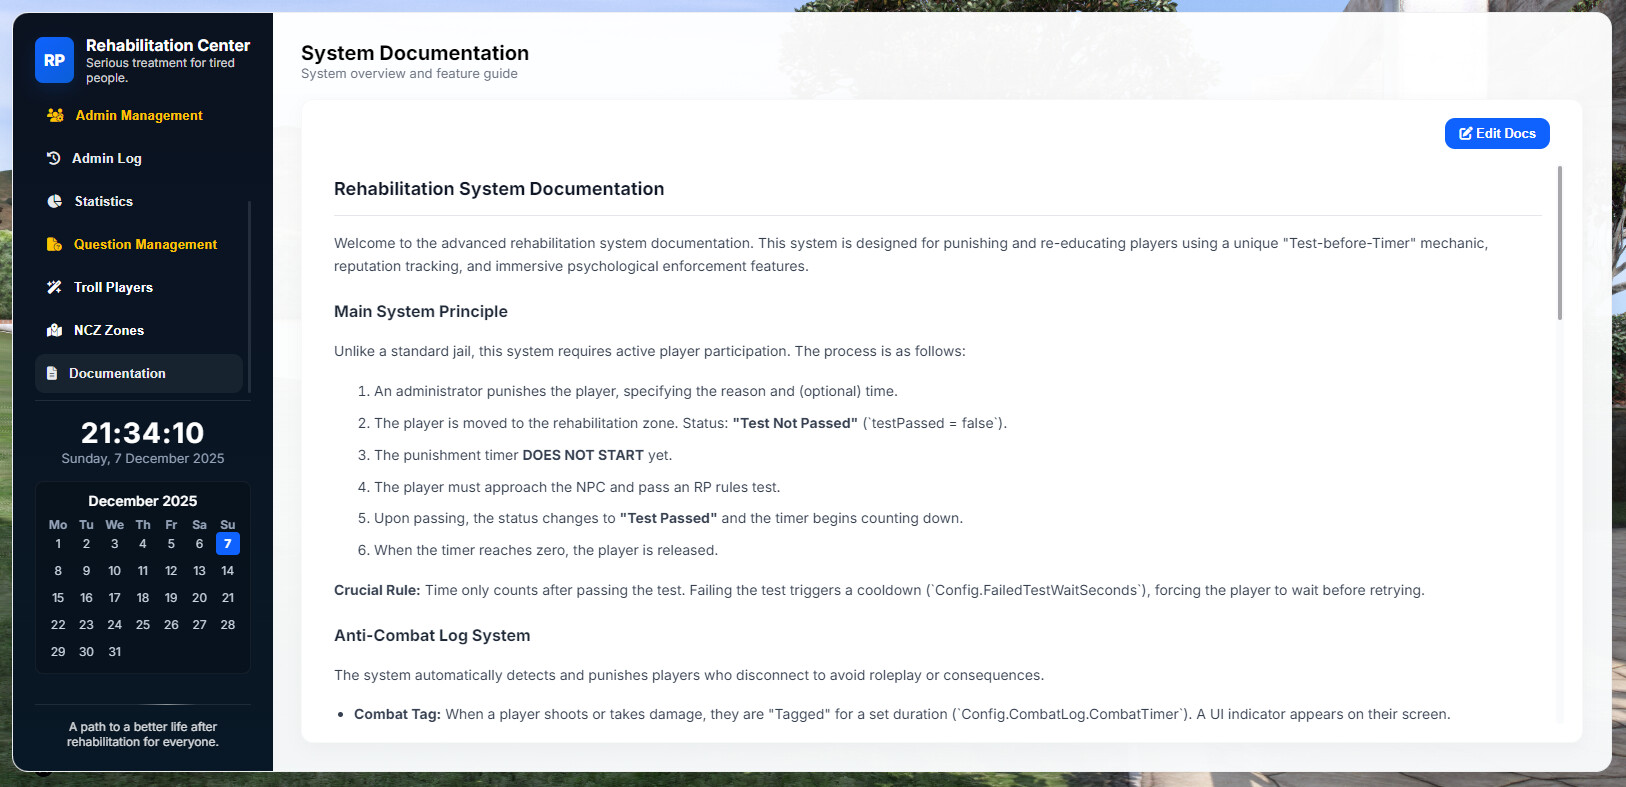Select December 7 in the calendar
Image resolution: width=1626 pixels, height=787 pixels.
click(x=228, y=544)
